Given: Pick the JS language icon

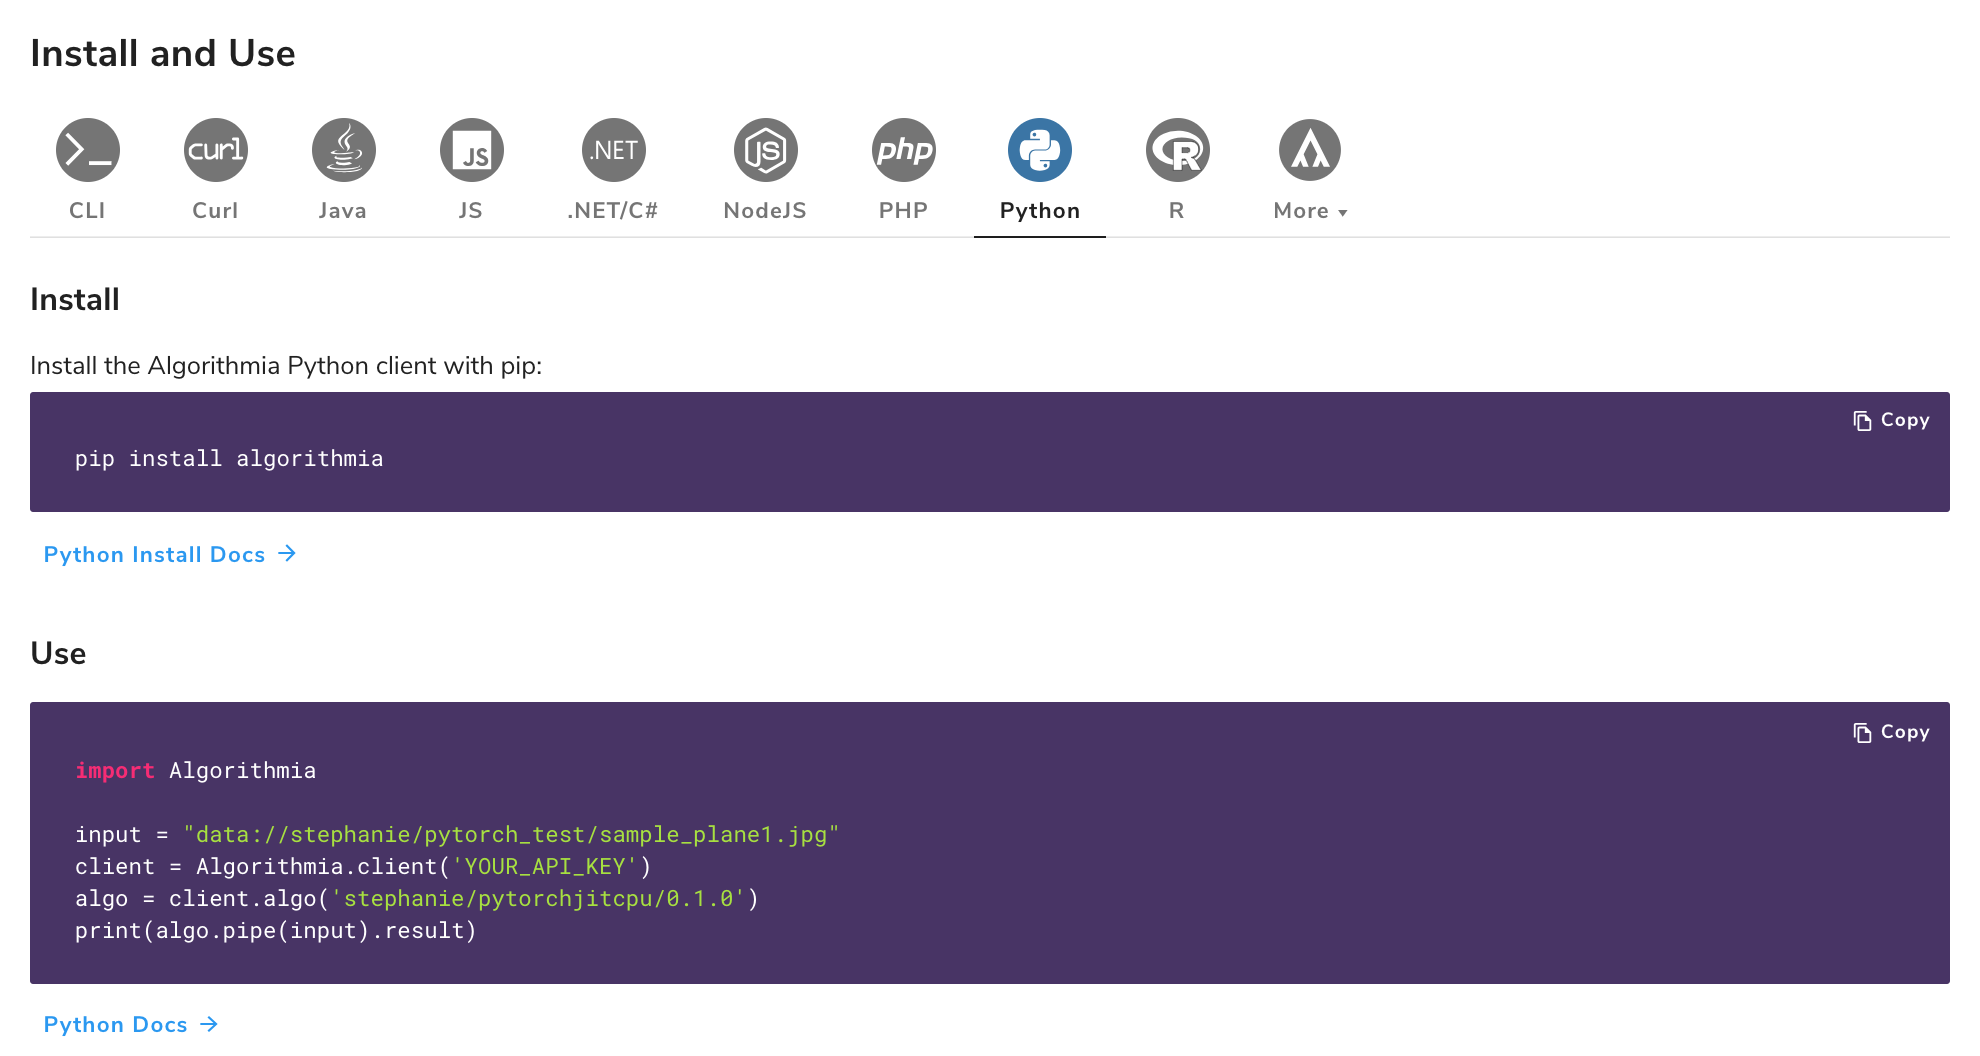Looking at the screenshot, I should click(472, 150).
